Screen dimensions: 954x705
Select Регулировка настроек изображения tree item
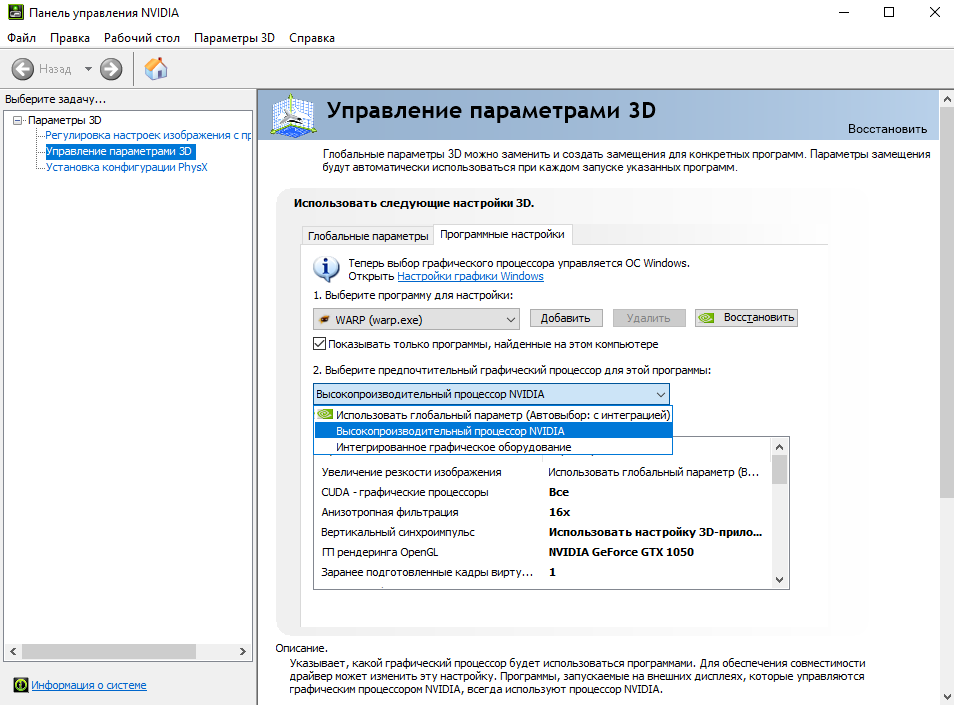pos(148,135)
